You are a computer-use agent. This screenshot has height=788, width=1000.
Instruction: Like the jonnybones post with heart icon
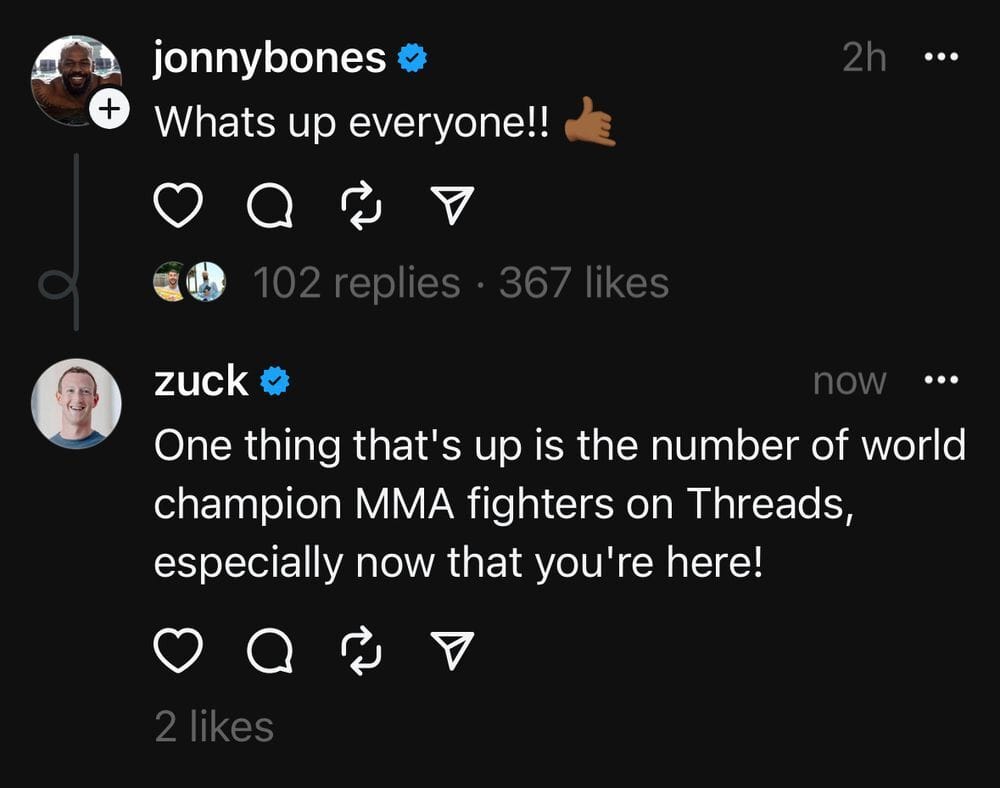point(178,205)
